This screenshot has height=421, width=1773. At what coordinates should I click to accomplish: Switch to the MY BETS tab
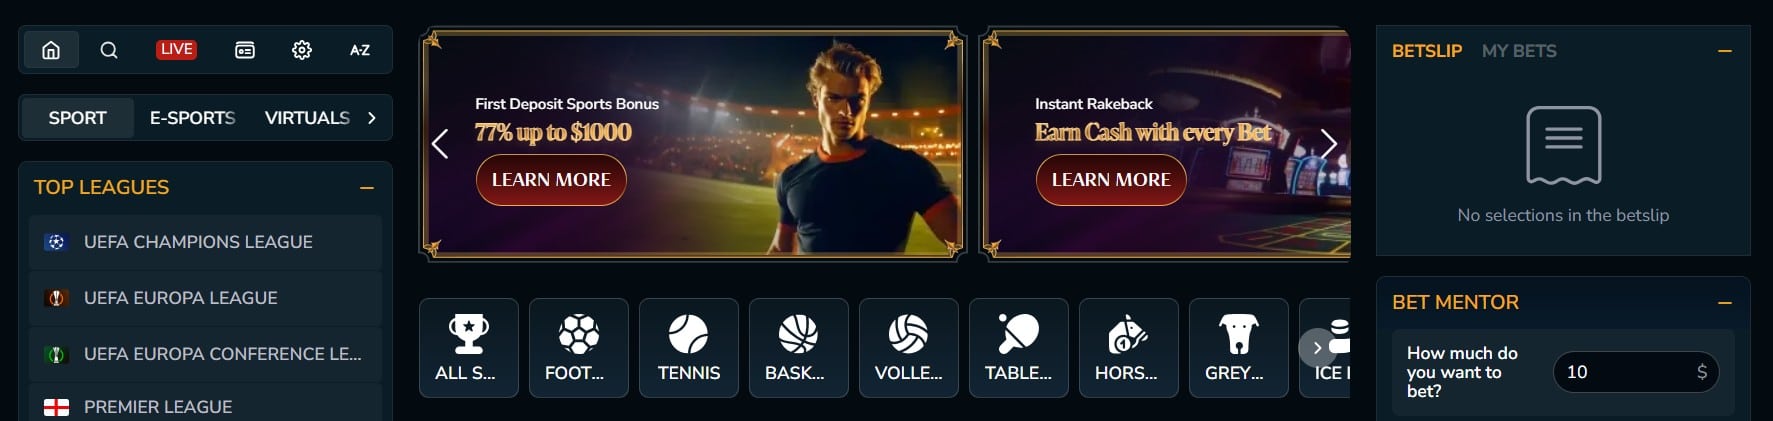1519,51
